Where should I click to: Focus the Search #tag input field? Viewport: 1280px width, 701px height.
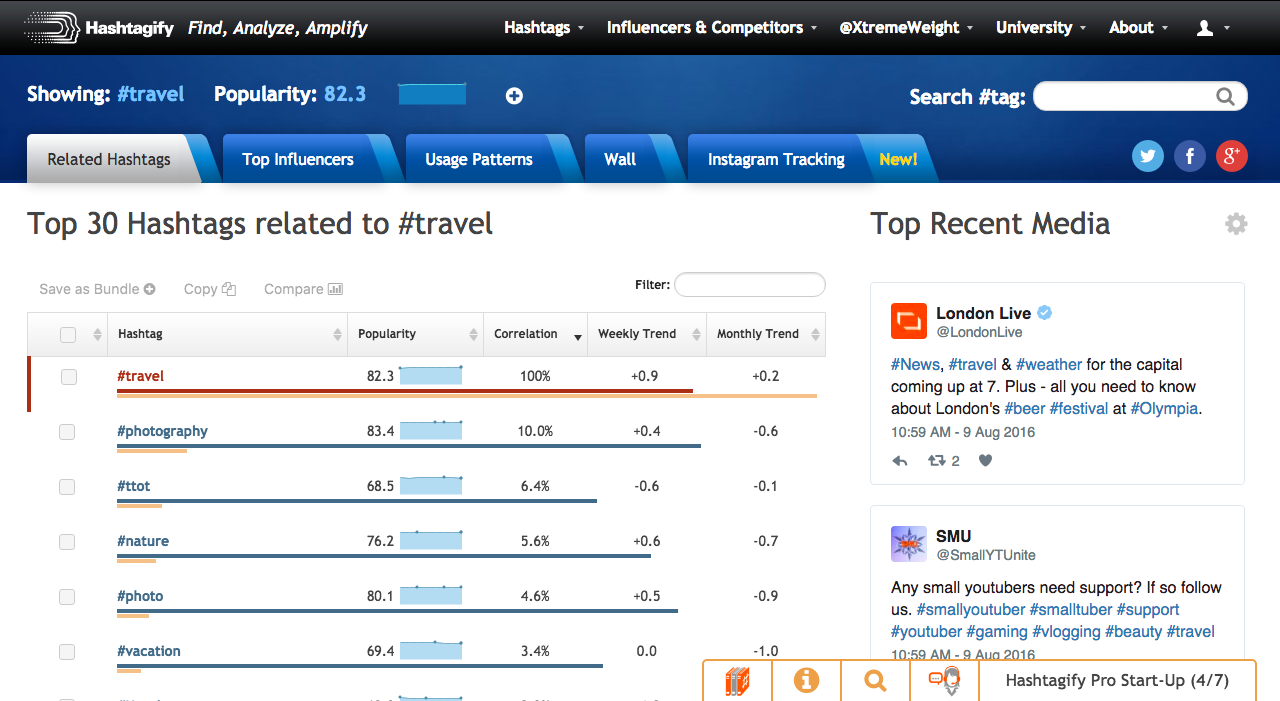[x=1140, y=96]
